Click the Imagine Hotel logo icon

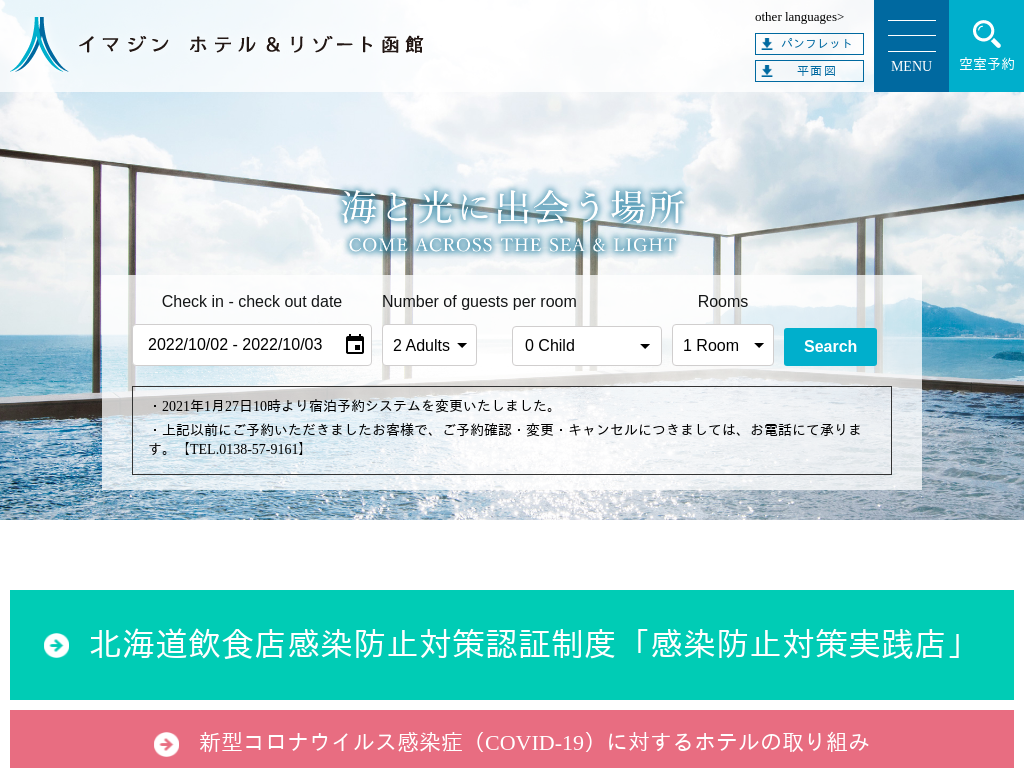tap(39, 45)
